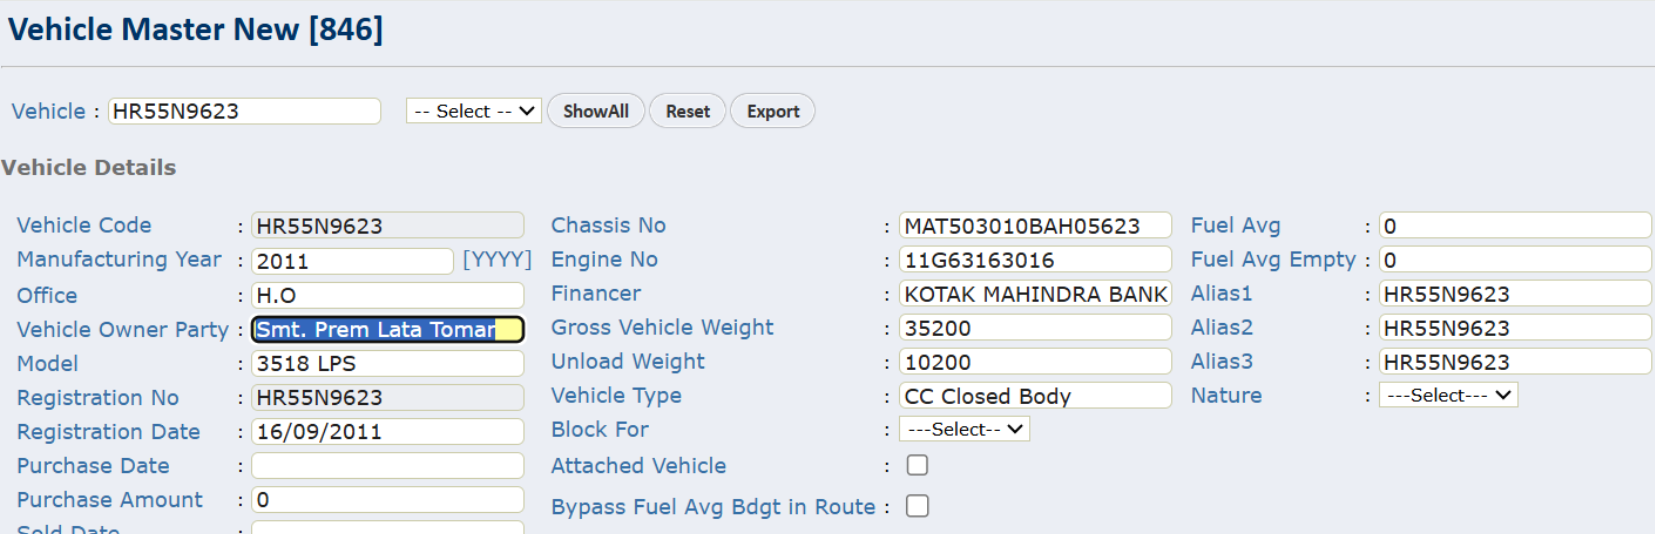This screenshot has height=534, width=1655.
Task: Click the Office input field
Action: 387,295
